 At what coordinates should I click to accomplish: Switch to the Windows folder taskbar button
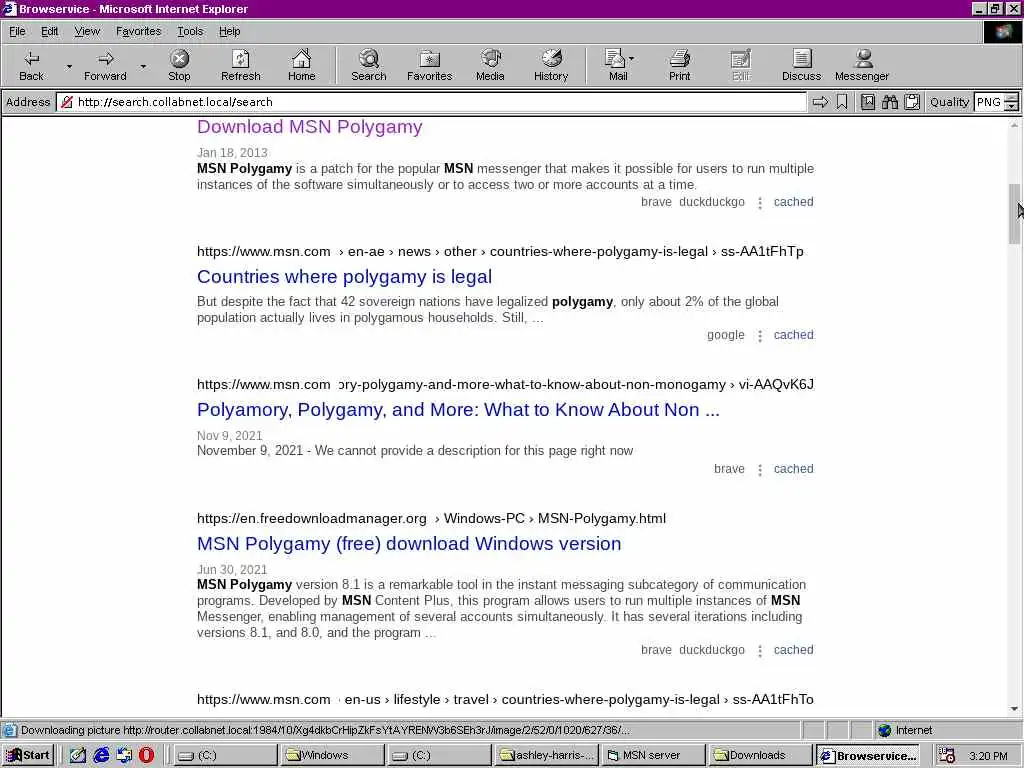coord(332,755)
